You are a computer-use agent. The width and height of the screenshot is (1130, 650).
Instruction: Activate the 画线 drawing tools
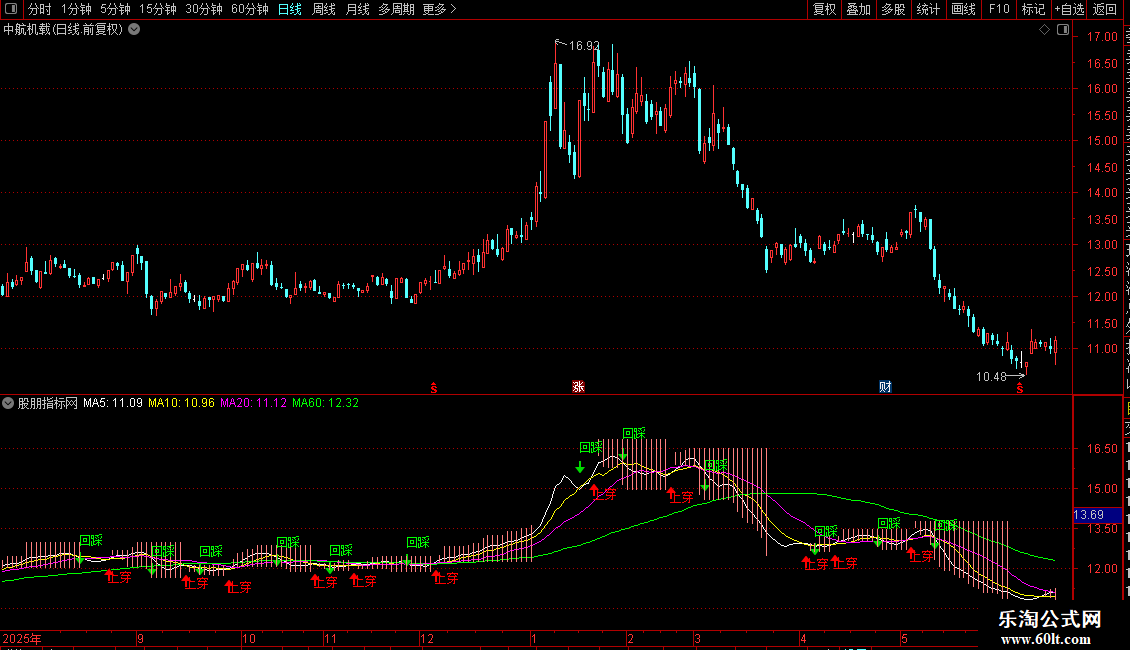[963, 9]
